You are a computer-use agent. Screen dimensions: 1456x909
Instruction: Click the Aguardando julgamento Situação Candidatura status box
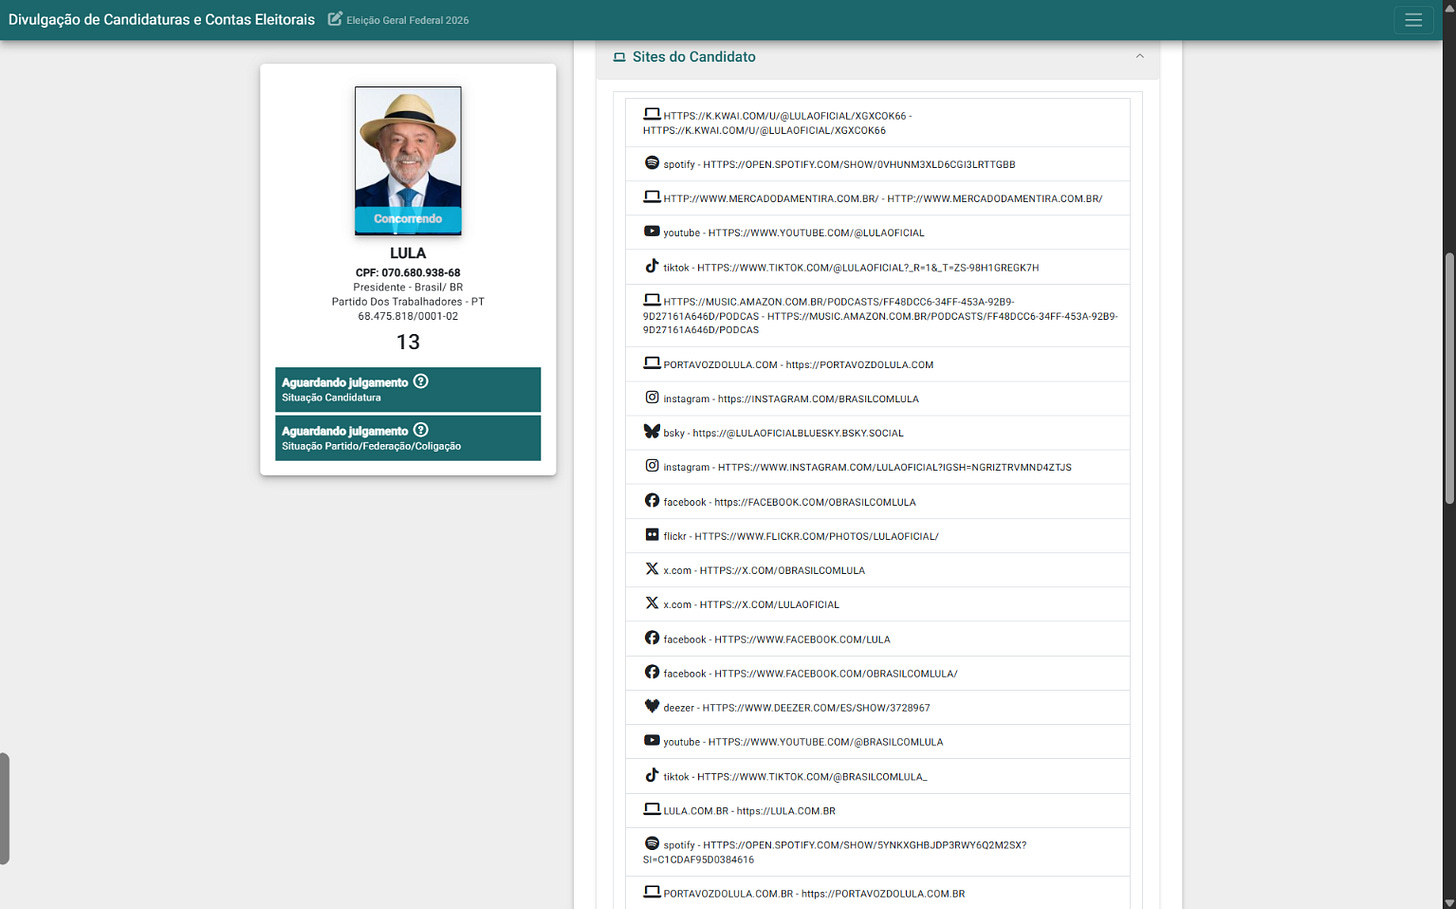(x=408, y=389)
